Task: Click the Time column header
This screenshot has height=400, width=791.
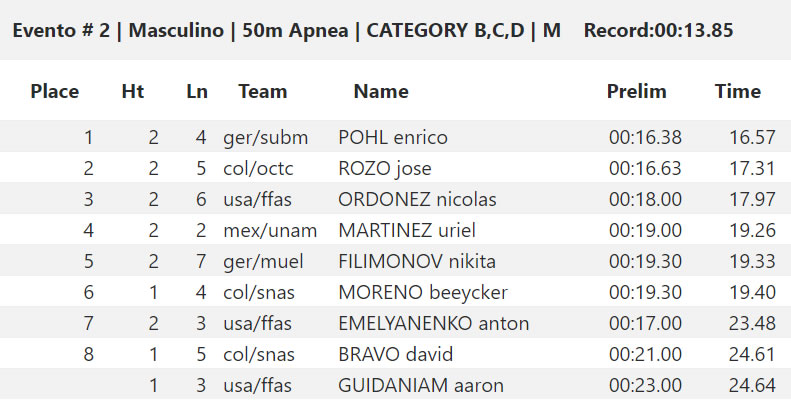Action: click(x=738, y=91)
